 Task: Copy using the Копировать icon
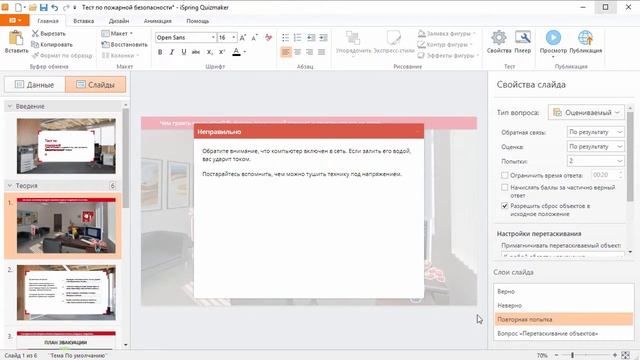[x=35, y=44]
